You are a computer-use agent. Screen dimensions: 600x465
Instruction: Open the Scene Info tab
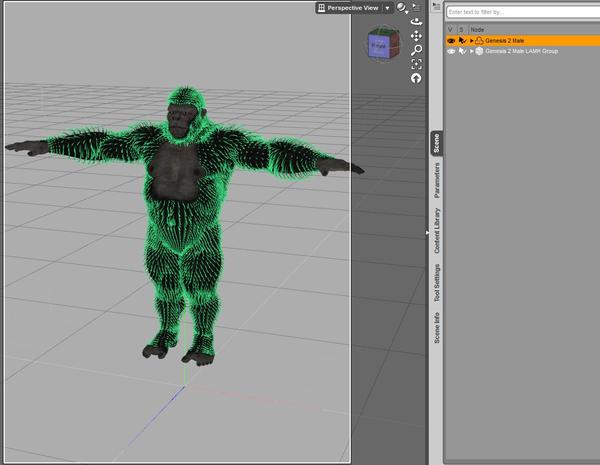coord(437,328)
